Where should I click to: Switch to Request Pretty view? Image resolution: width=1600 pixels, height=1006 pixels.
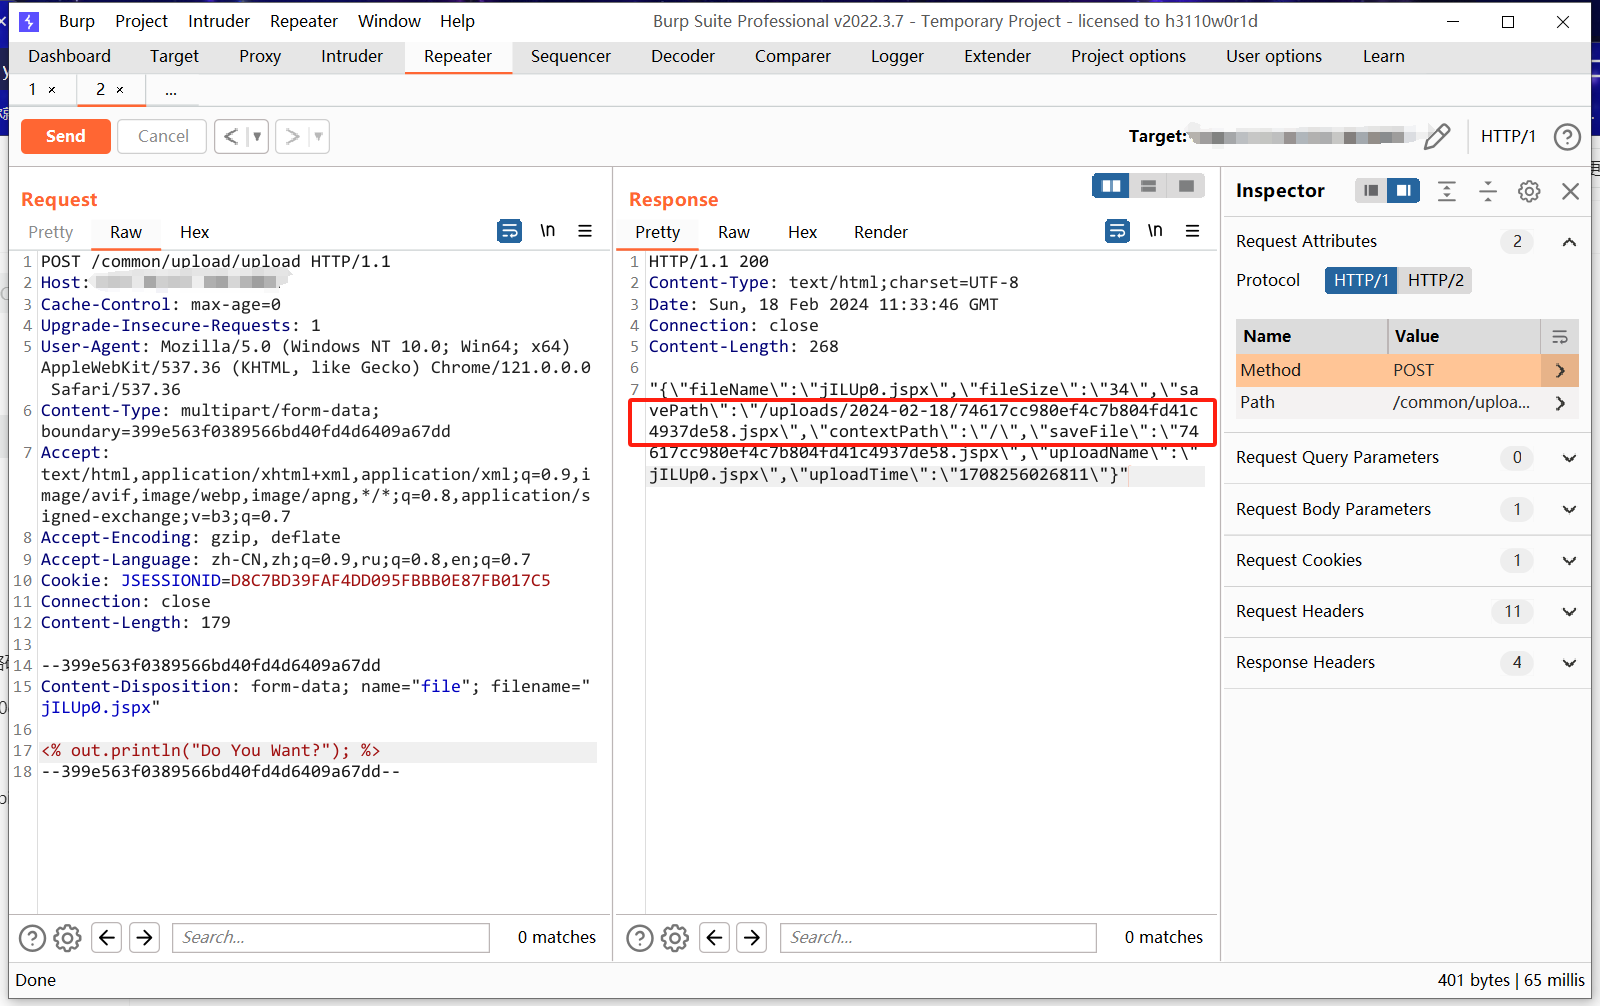tap(51, 232)
